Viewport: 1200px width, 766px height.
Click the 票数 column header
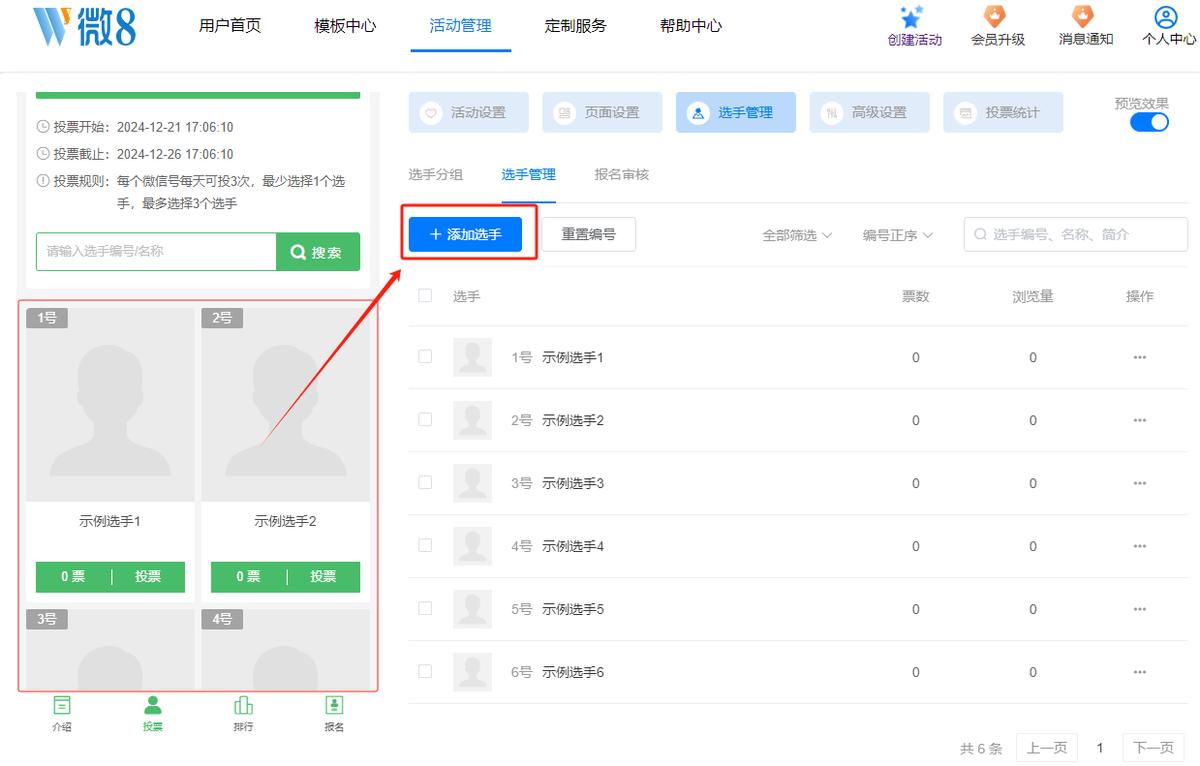[x=915, y=296]
